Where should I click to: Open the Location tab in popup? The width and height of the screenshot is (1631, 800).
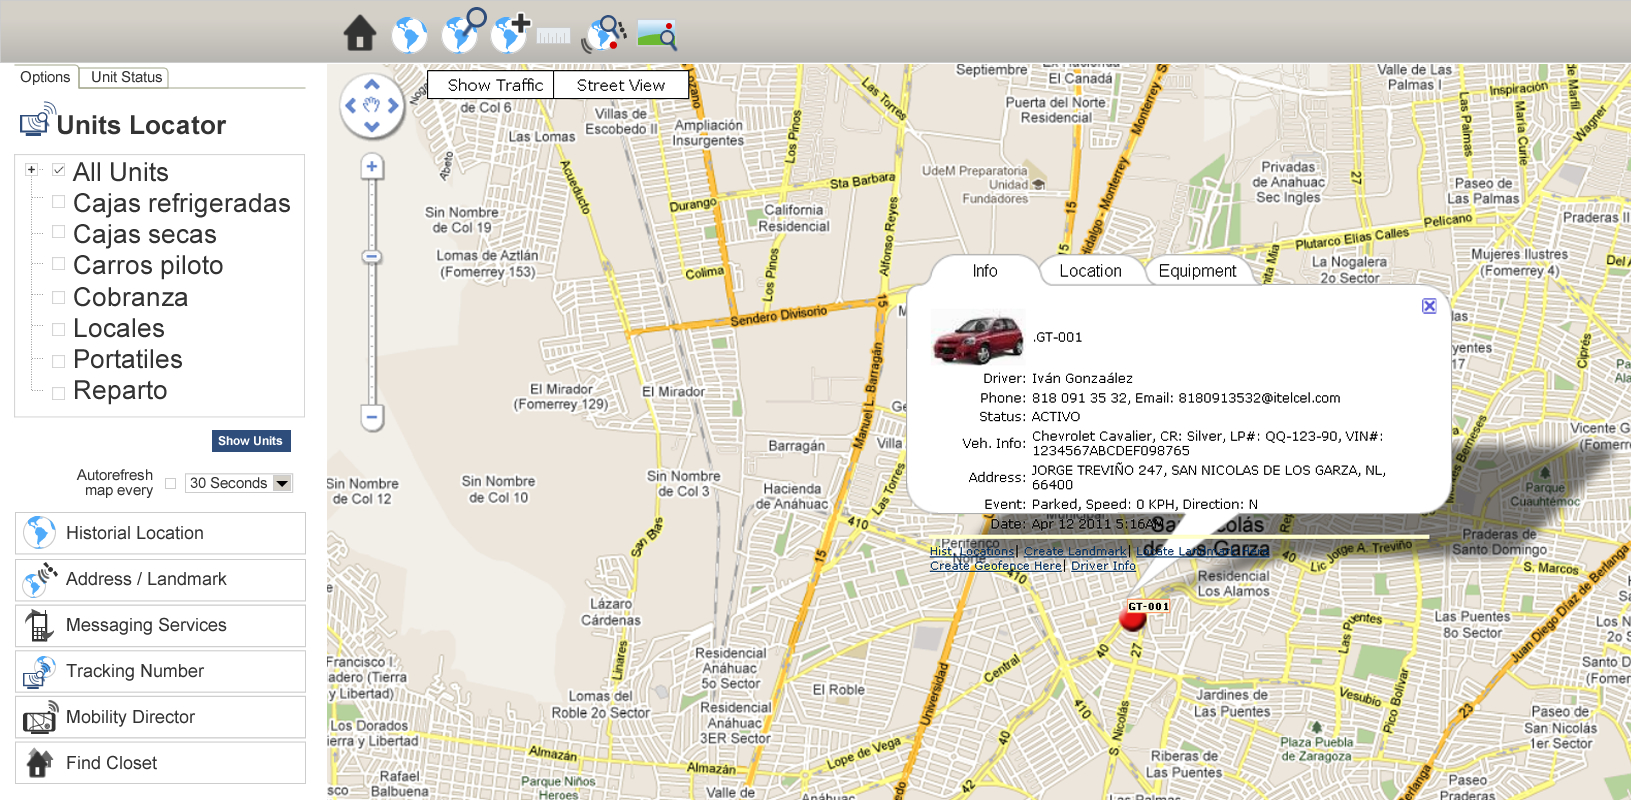[1091, 271]
